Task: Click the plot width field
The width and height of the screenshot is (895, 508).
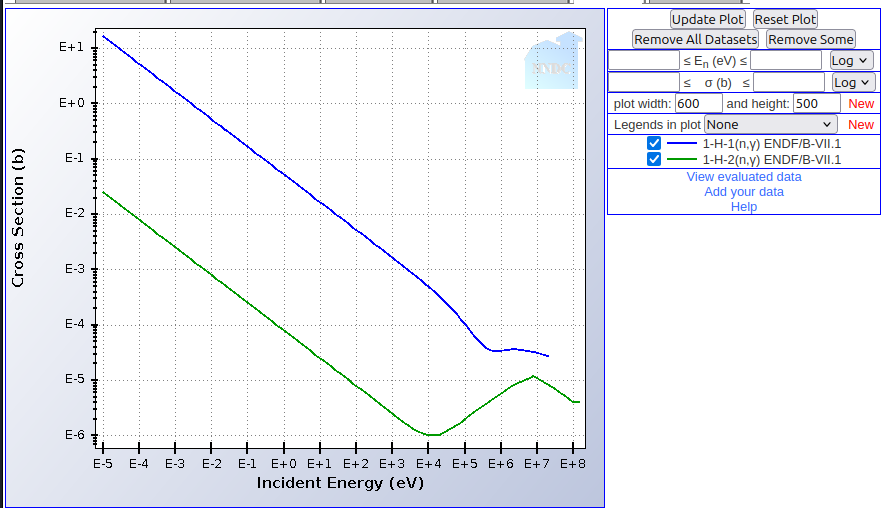Action: click(x=698, y=104)
